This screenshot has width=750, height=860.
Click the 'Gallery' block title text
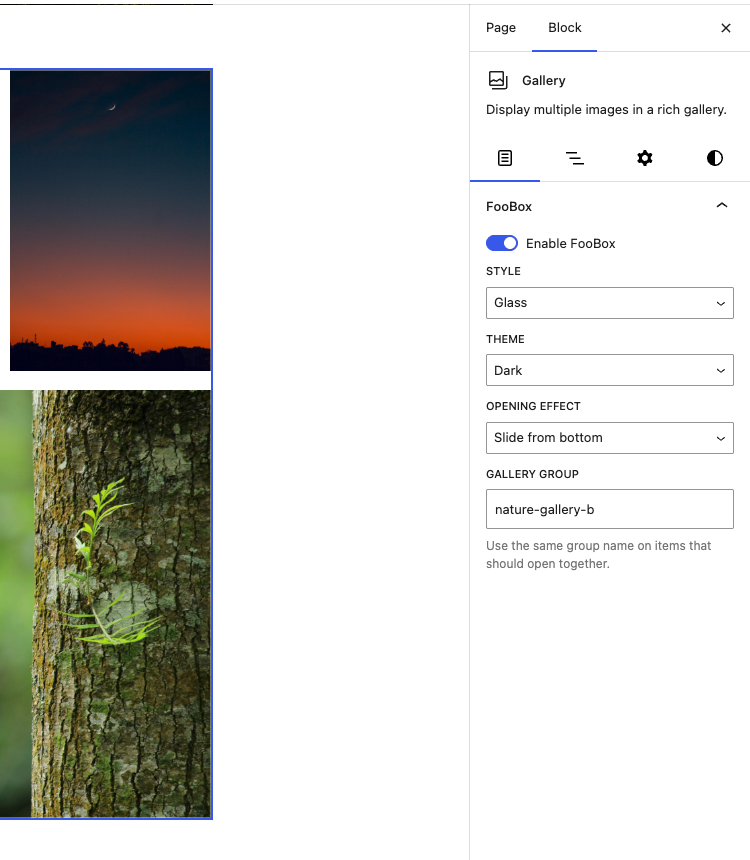point(543,81)
